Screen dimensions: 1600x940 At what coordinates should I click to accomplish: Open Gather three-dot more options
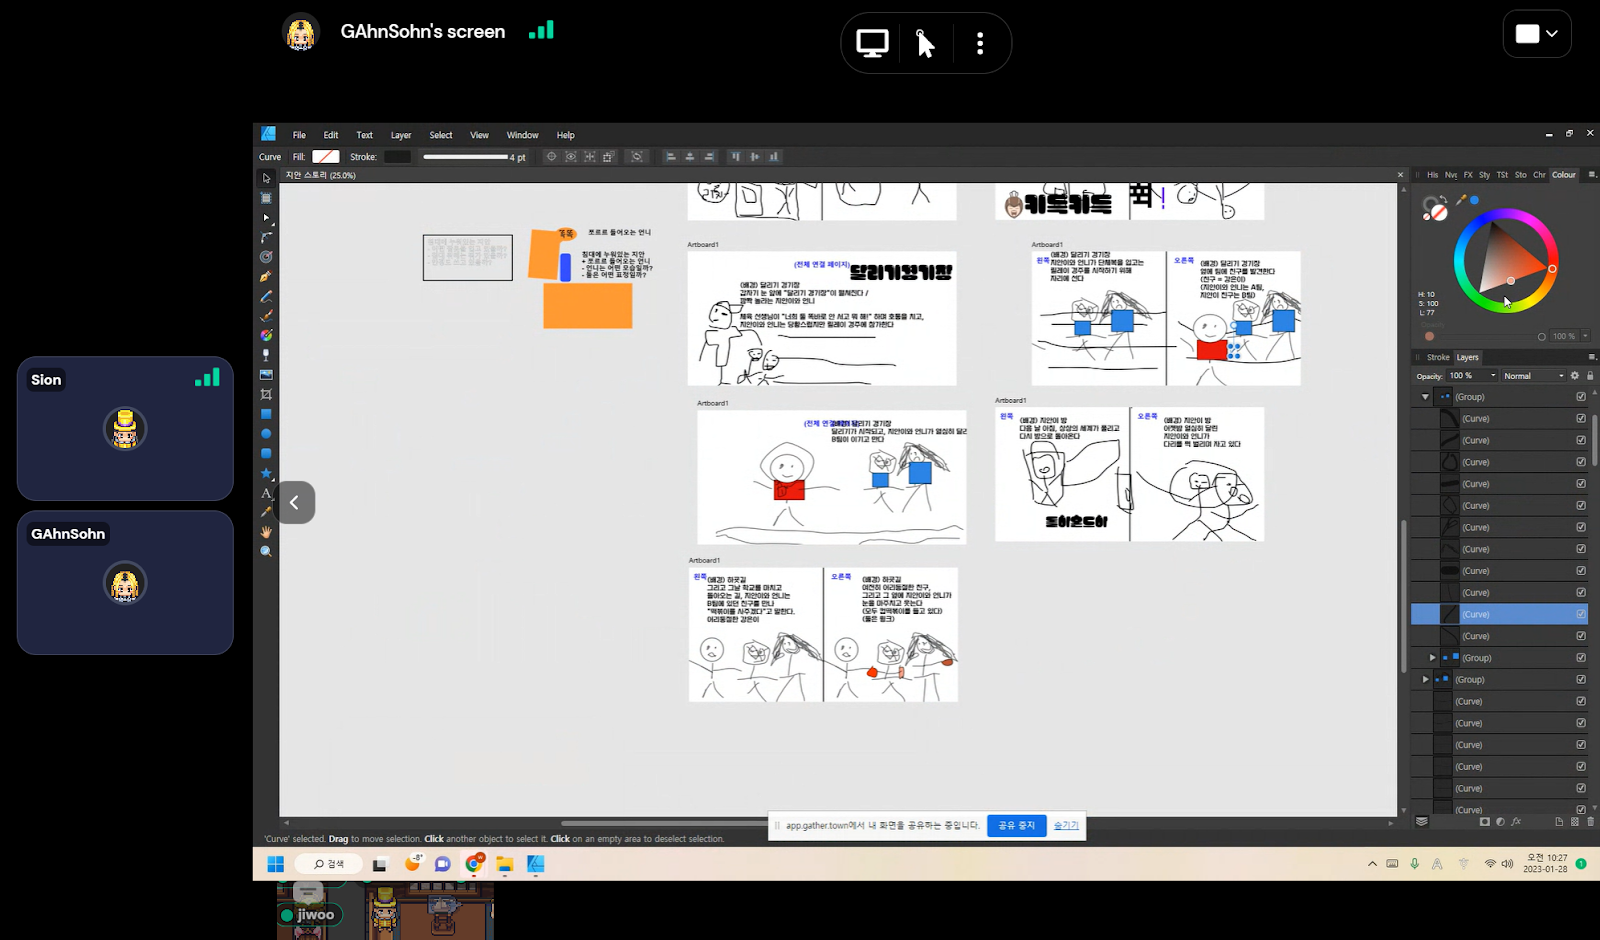980,43
